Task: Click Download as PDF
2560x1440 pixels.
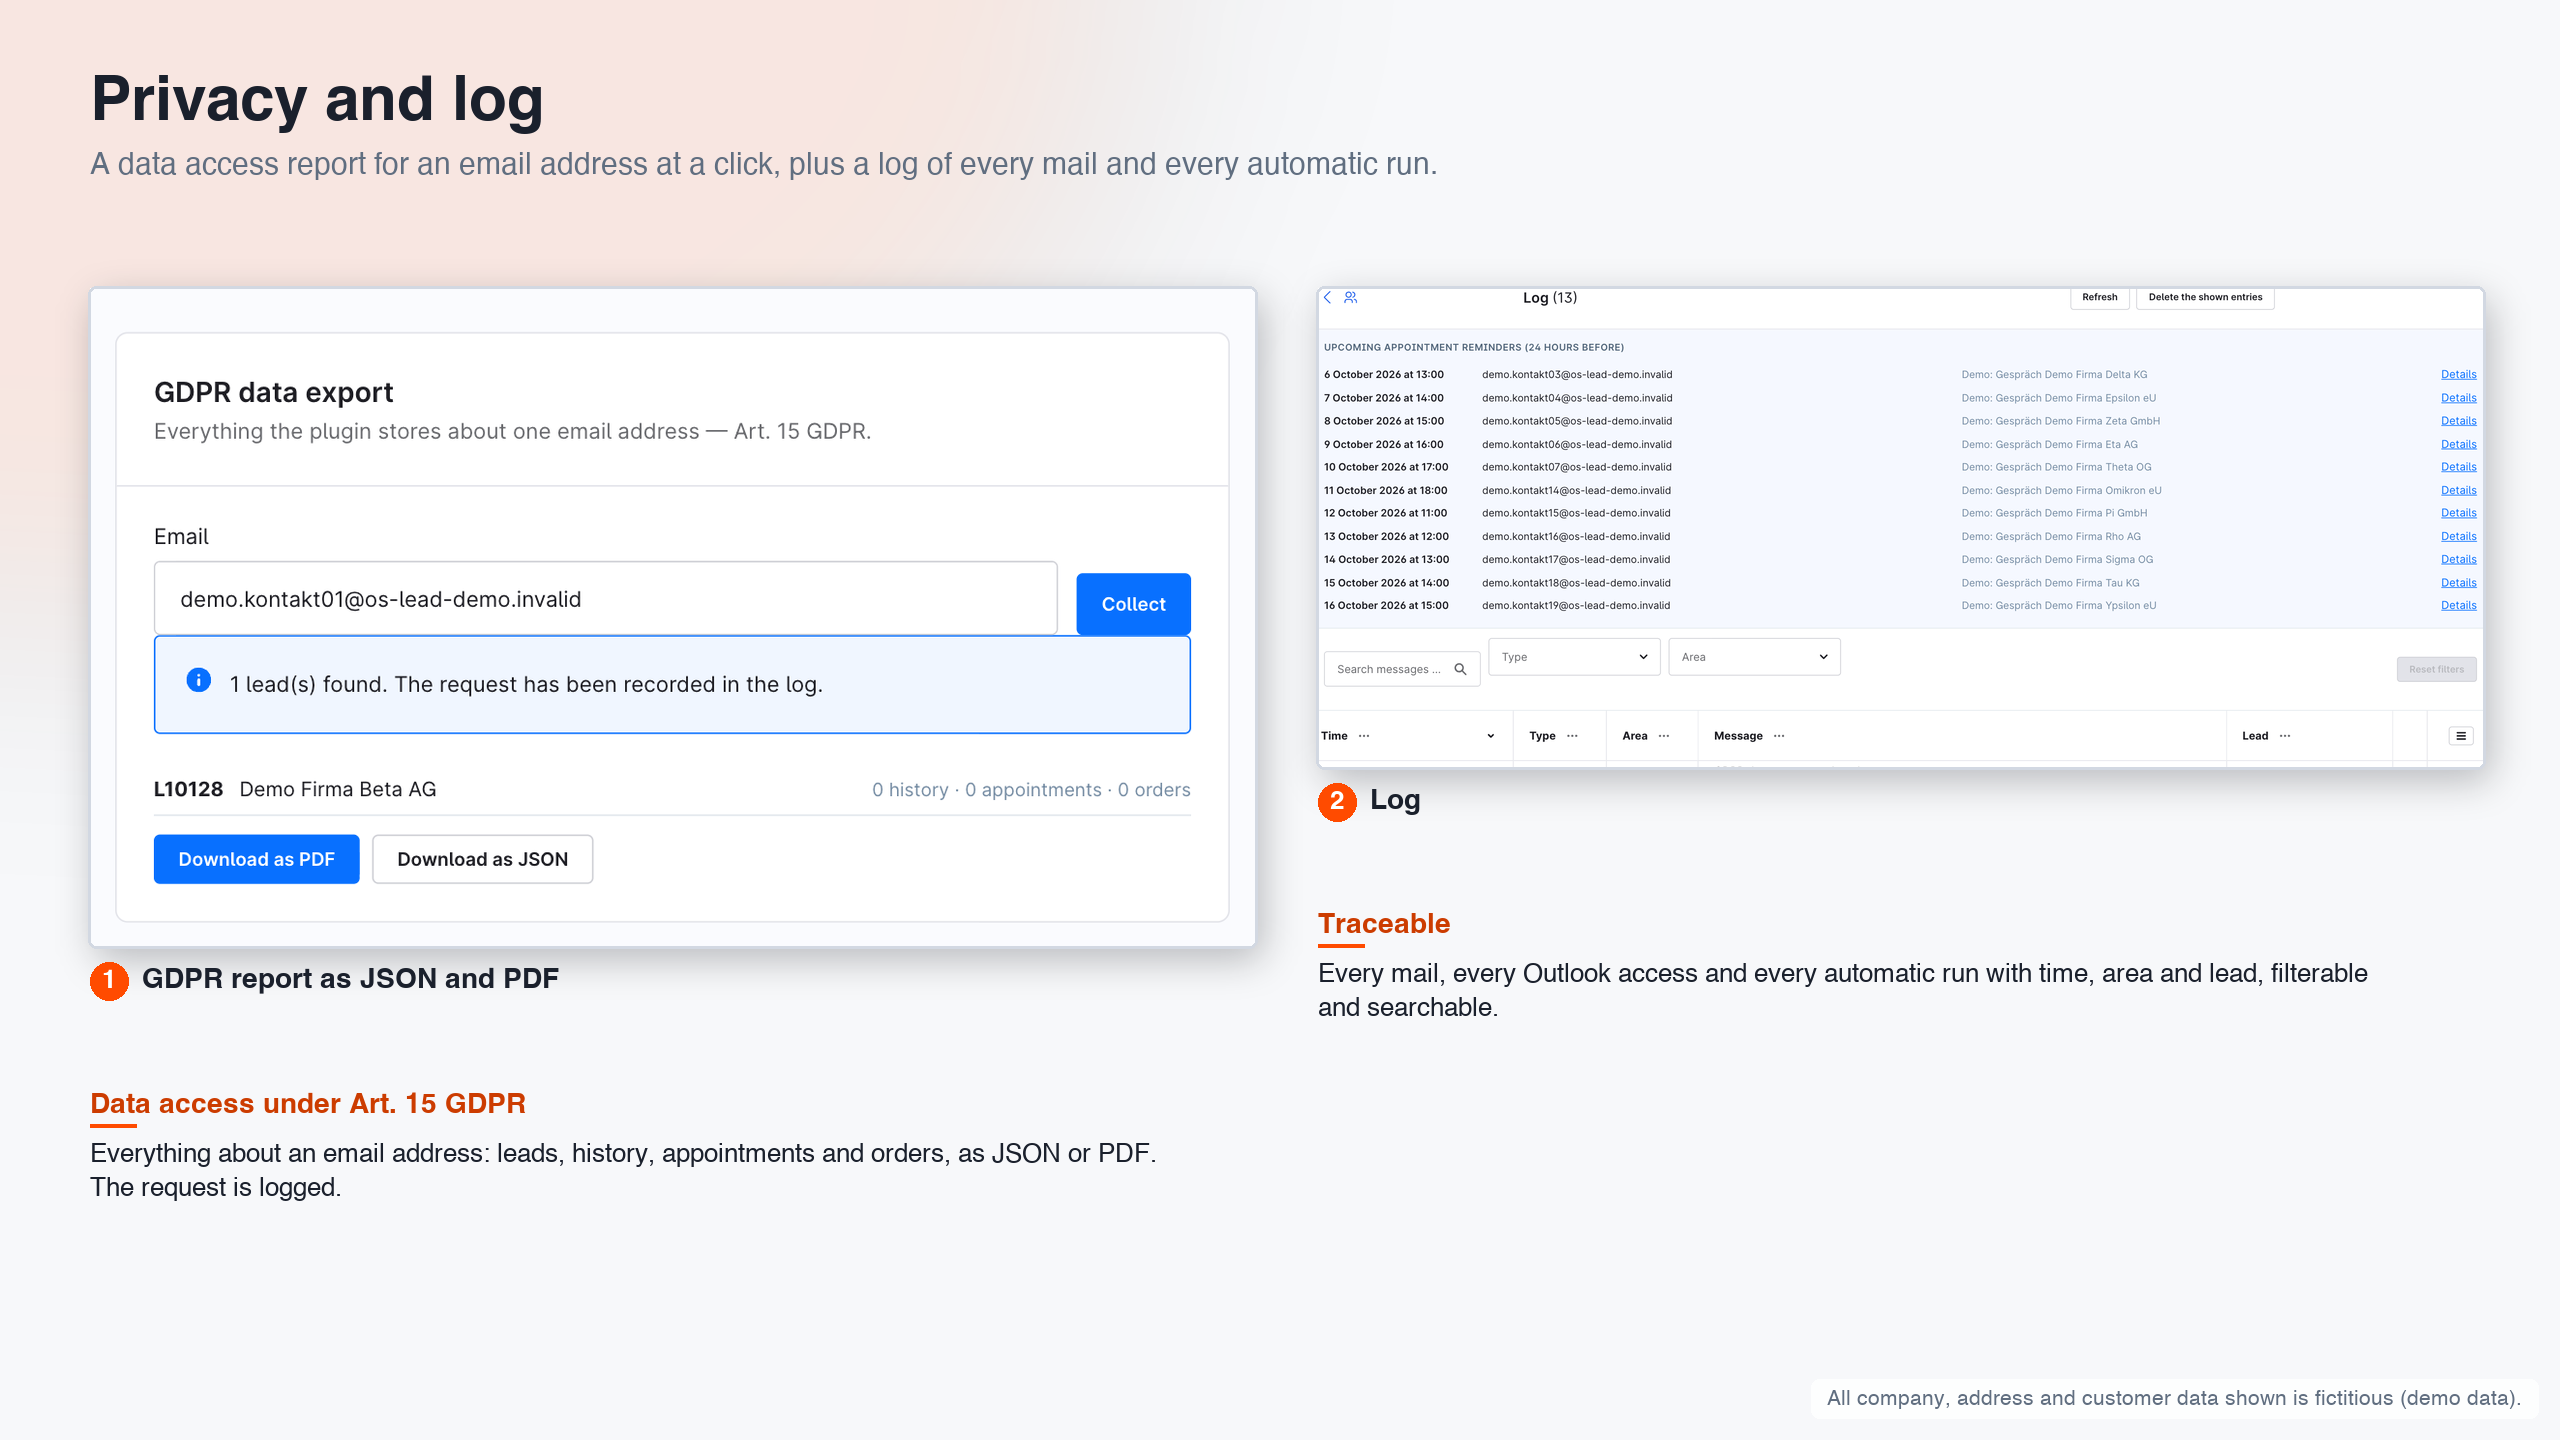Action: (x=256, y=859)
